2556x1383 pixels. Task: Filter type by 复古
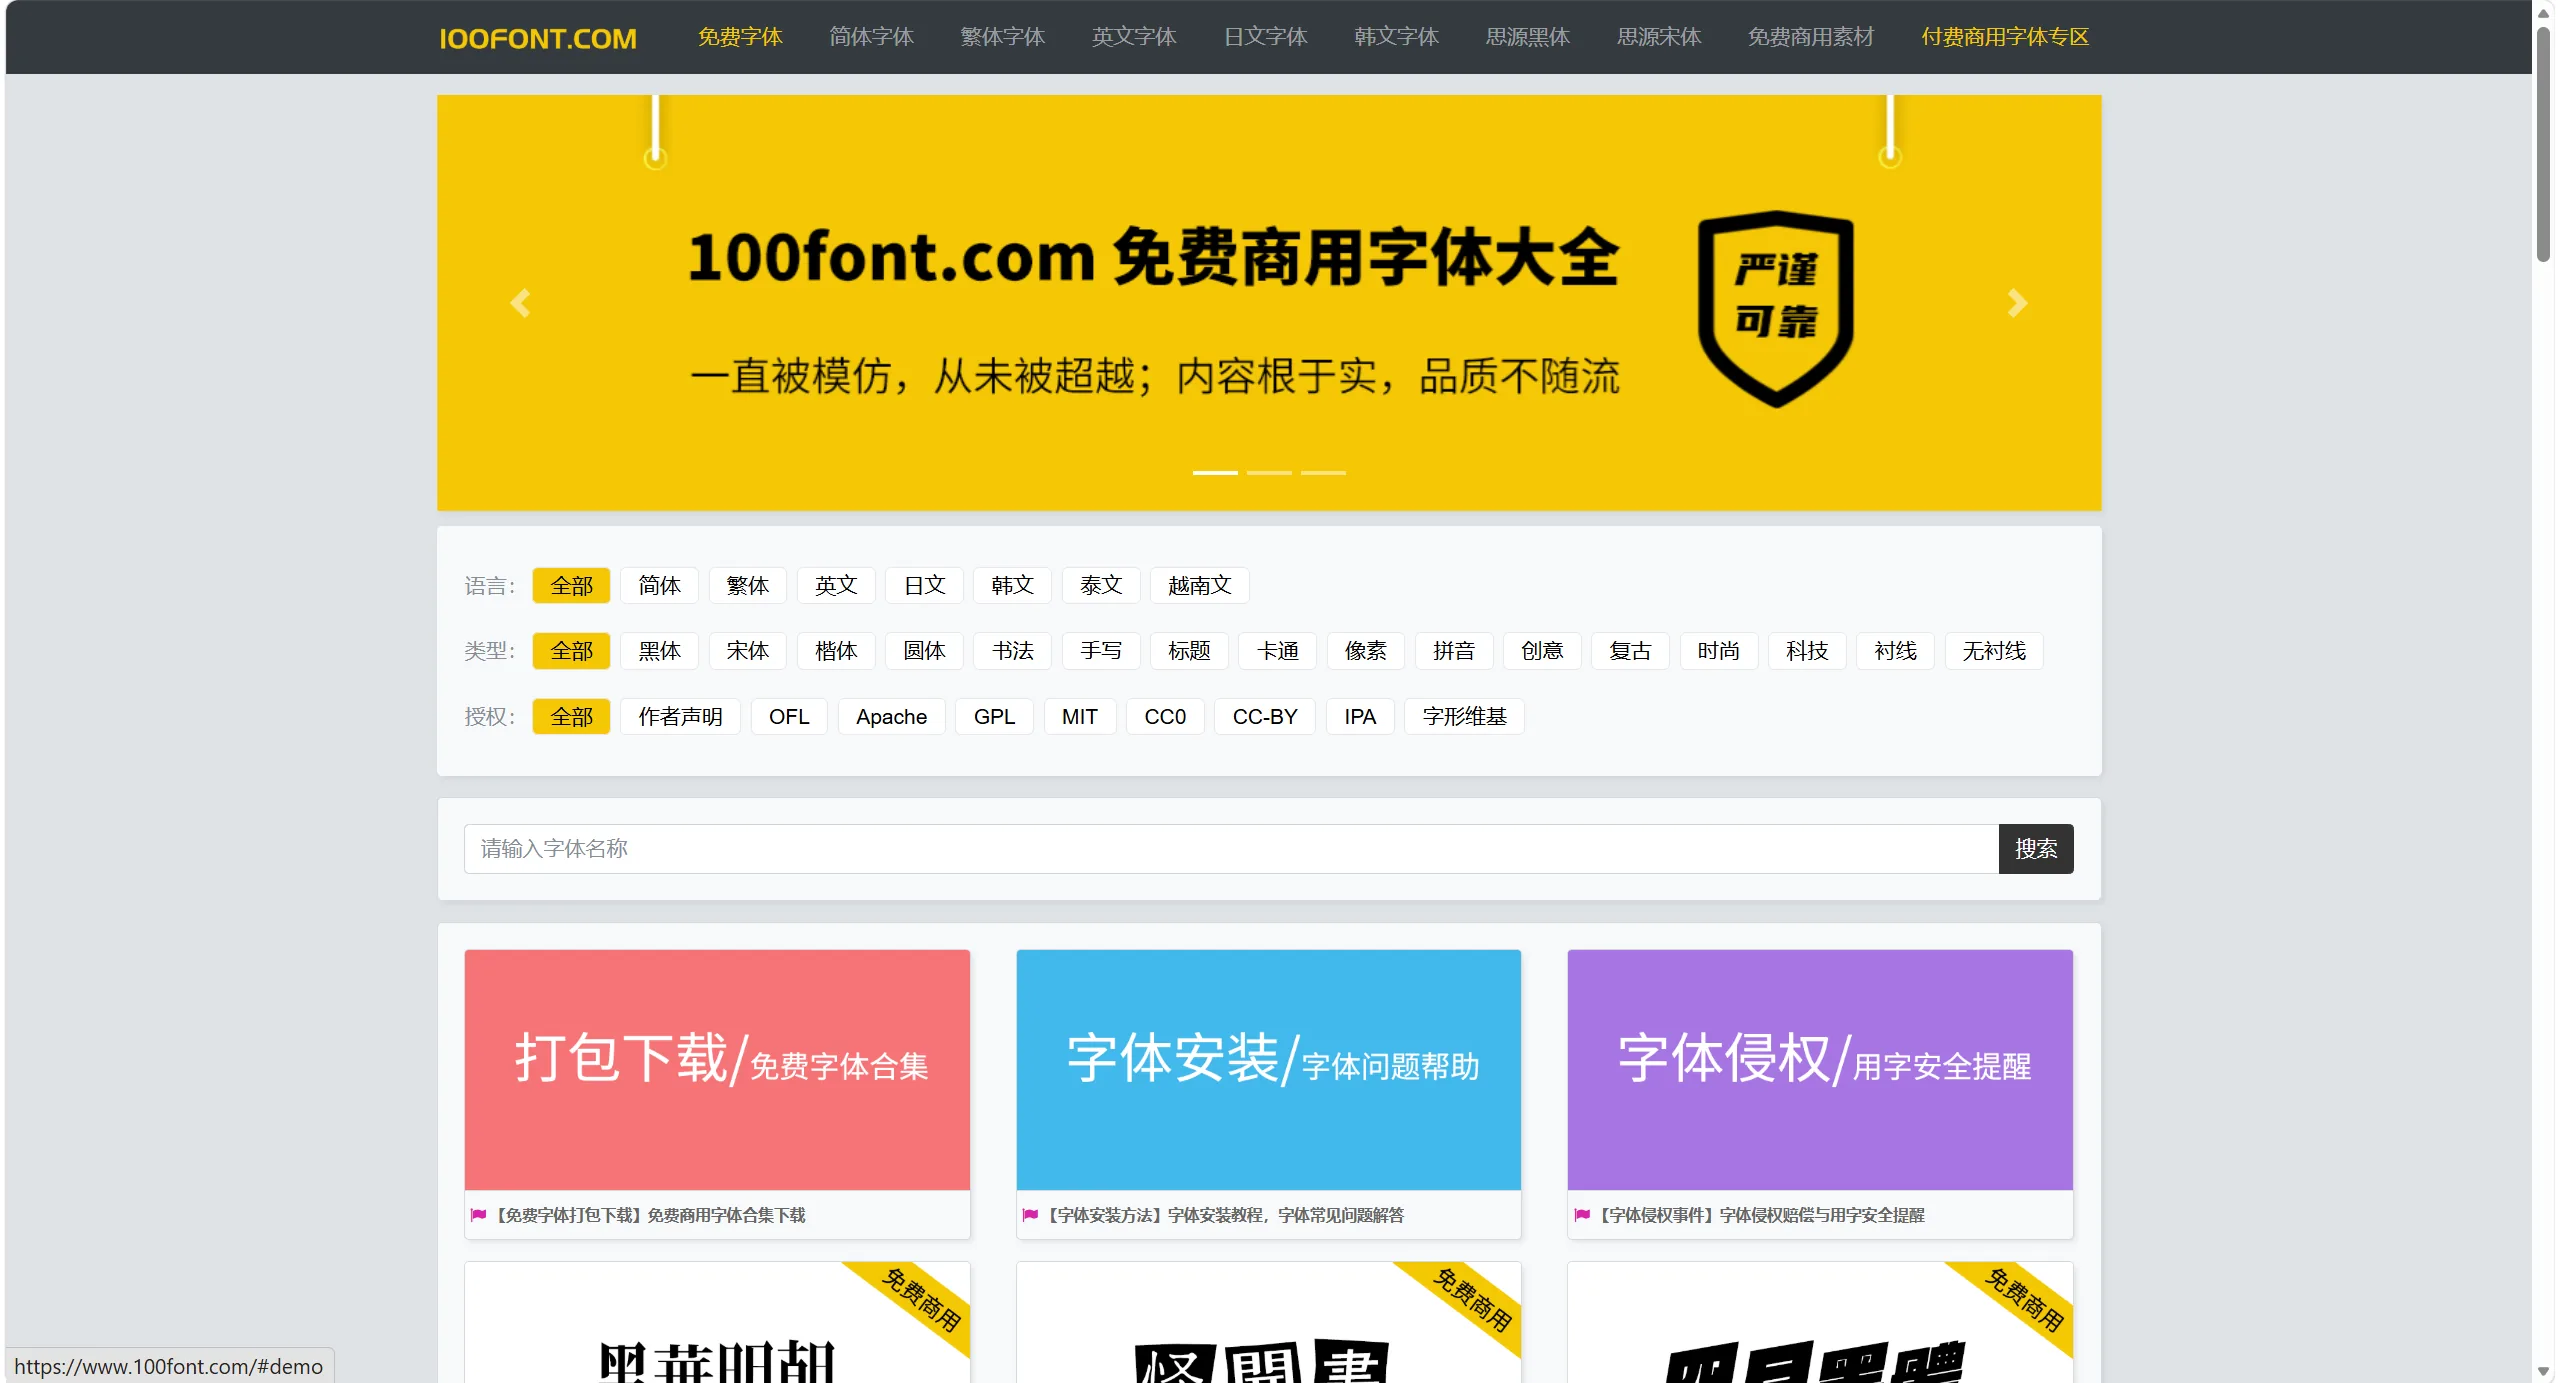coord(1630,651)
